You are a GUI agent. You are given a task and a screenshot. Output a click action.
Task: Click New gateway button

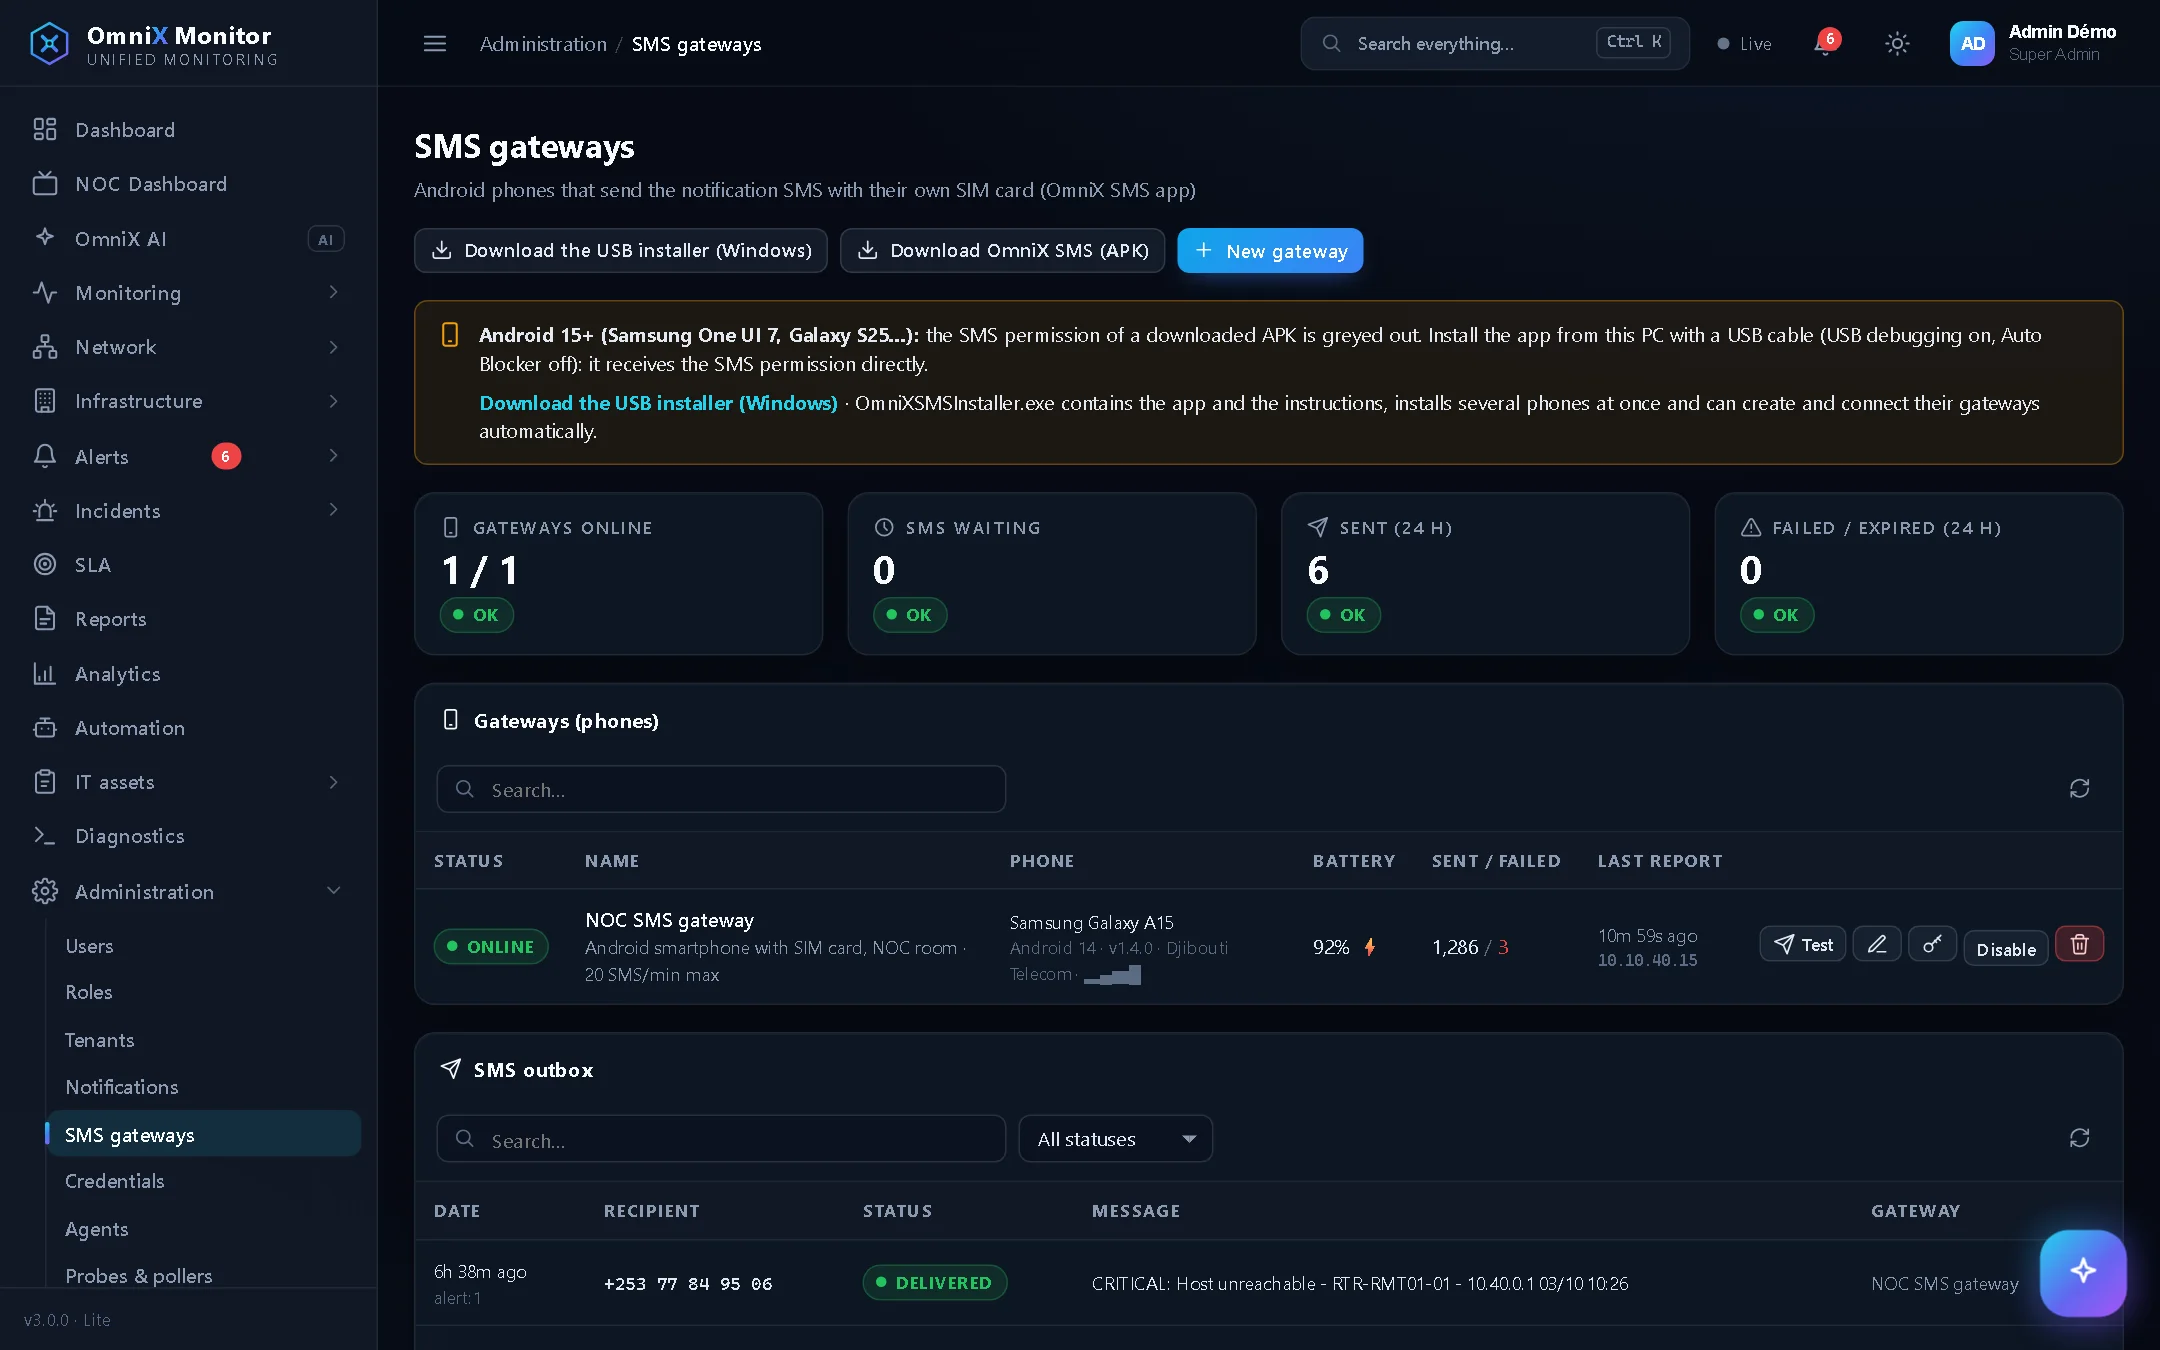(1270, 250)
